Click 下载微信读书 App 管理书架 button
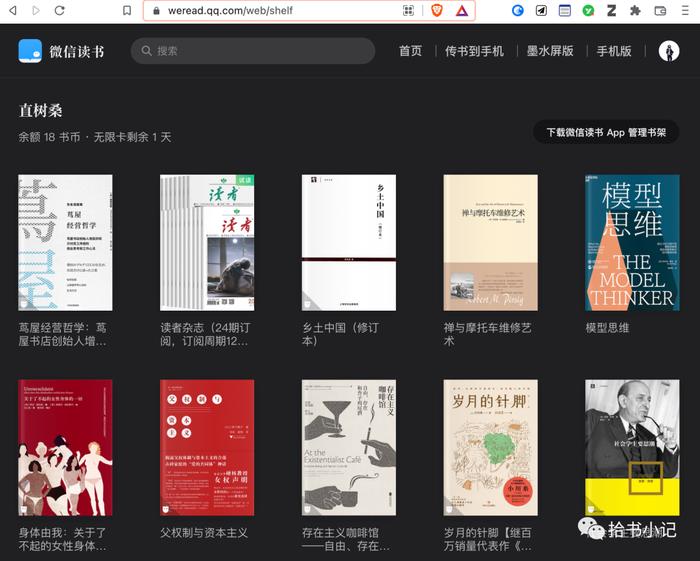 click(x=606, y=133)
